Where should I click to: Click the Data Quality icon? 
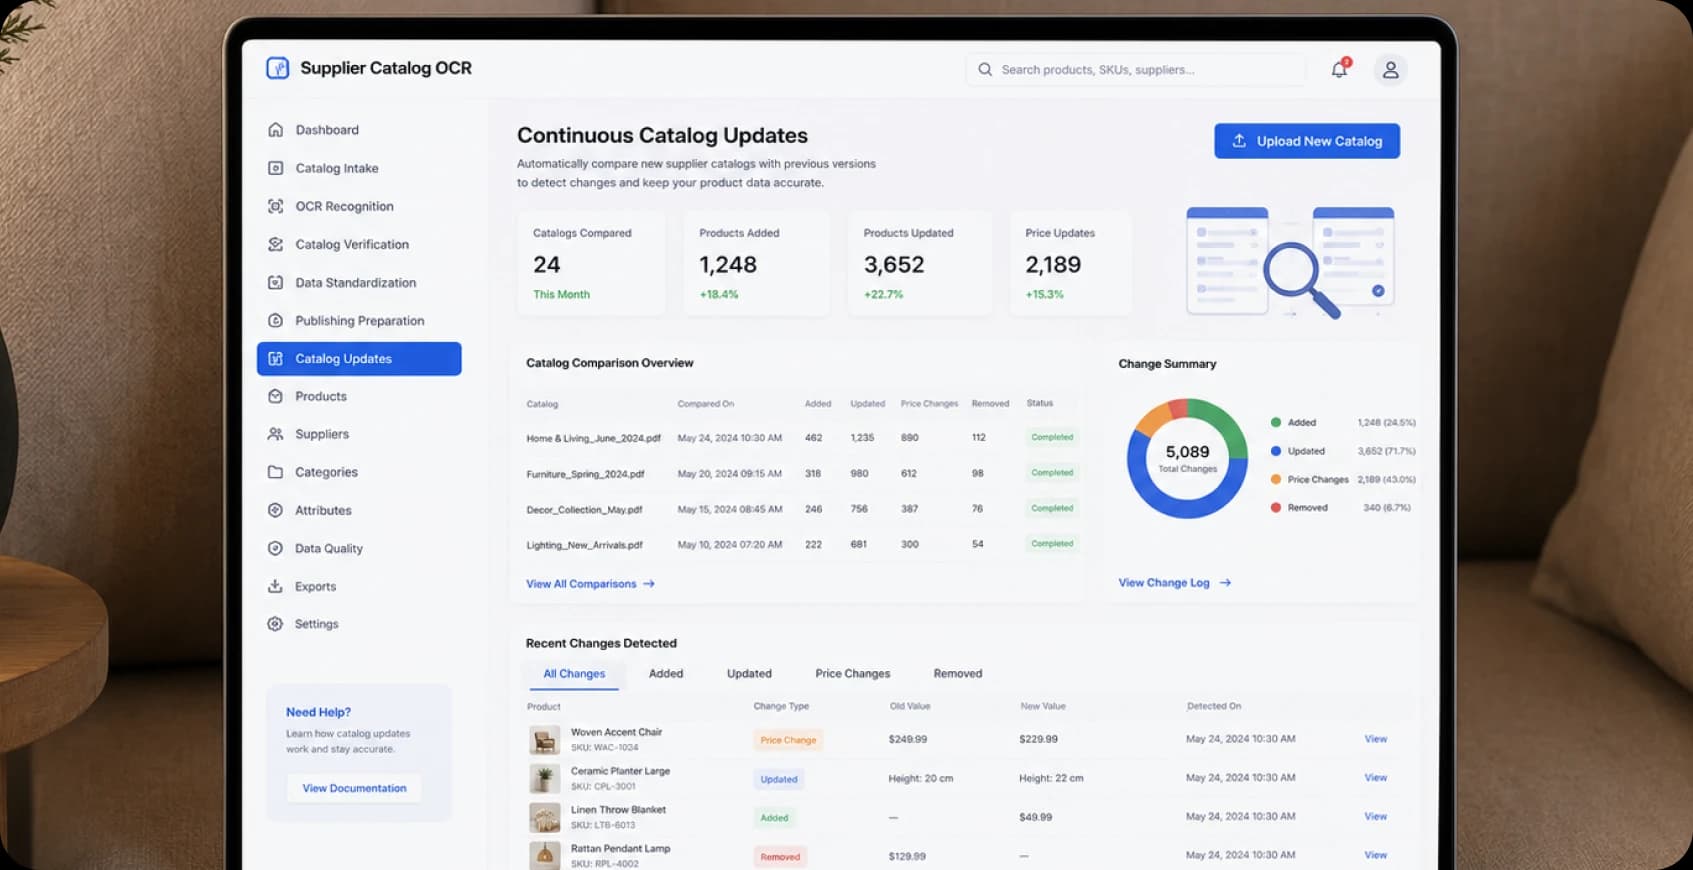(275, 548)
